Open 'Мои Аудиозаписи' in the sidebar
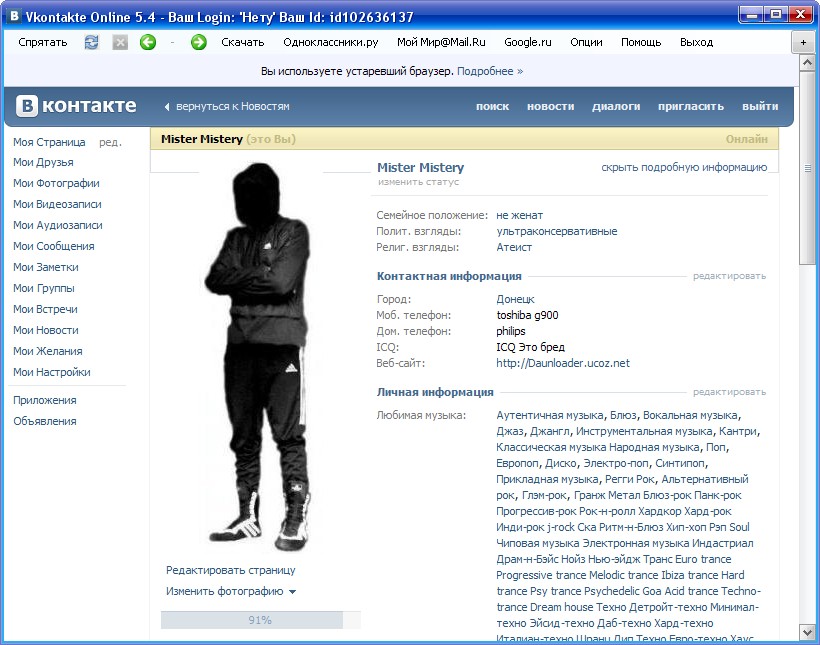The width and height of the screenshot is (820, 645). [58, 225]
